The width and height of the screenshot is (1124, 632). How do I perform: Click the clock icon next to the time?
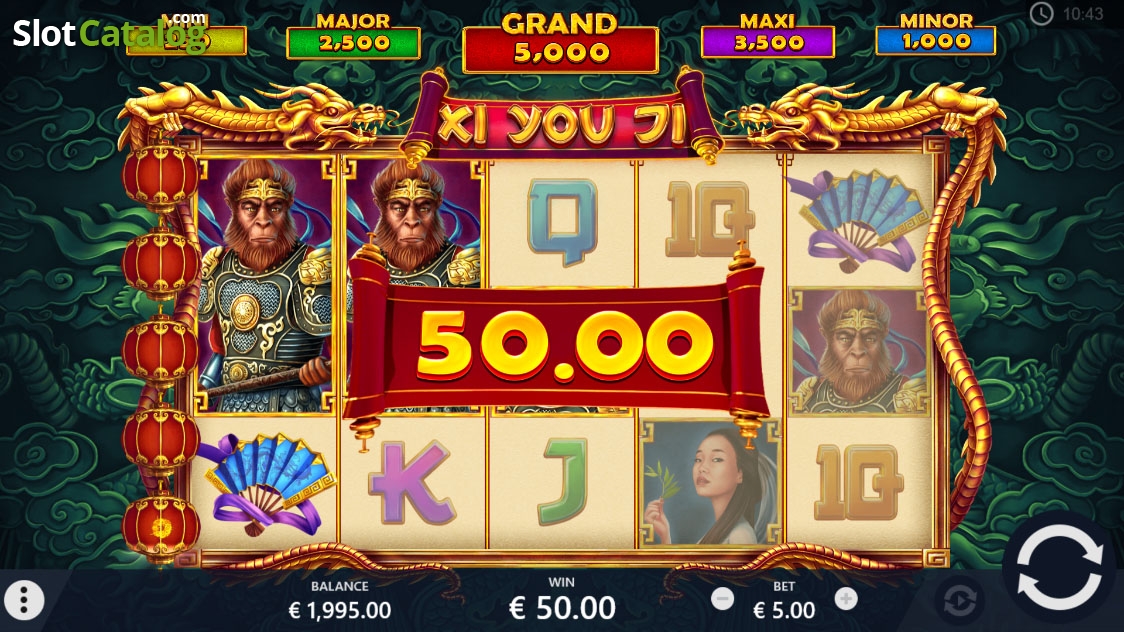click(x=1042, y=13)
